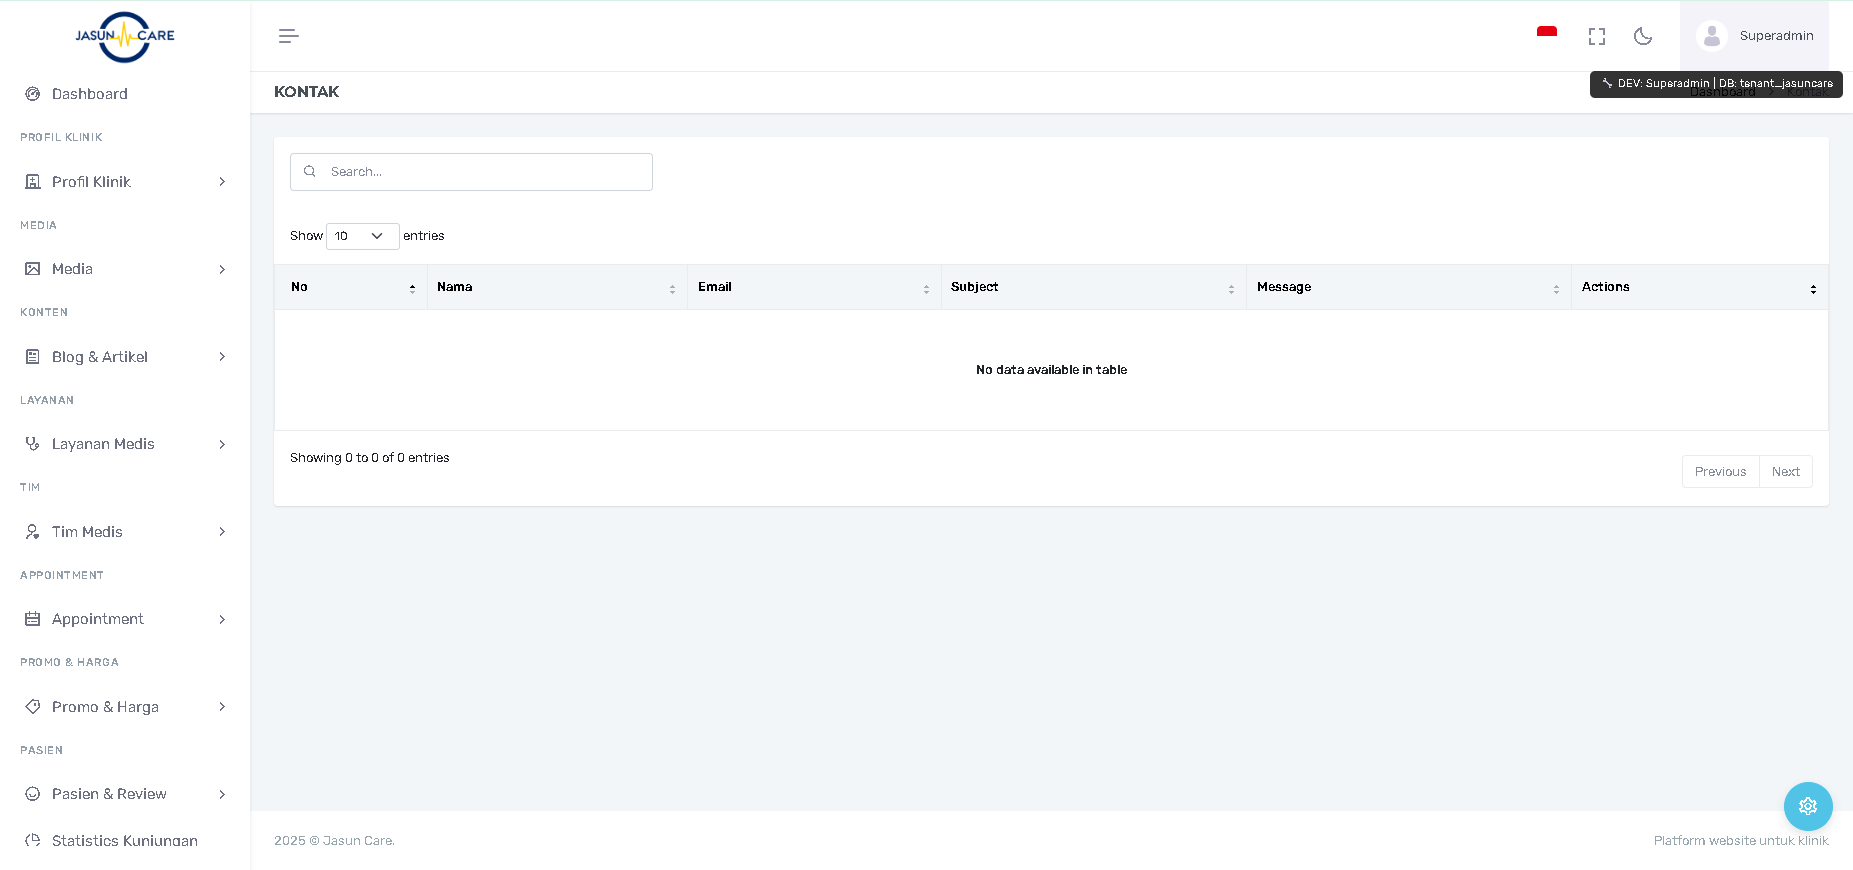The height and width of the screenshot is (870, 1853).
Task: Open the settings gear floating button
Action: coord(1807,806)
